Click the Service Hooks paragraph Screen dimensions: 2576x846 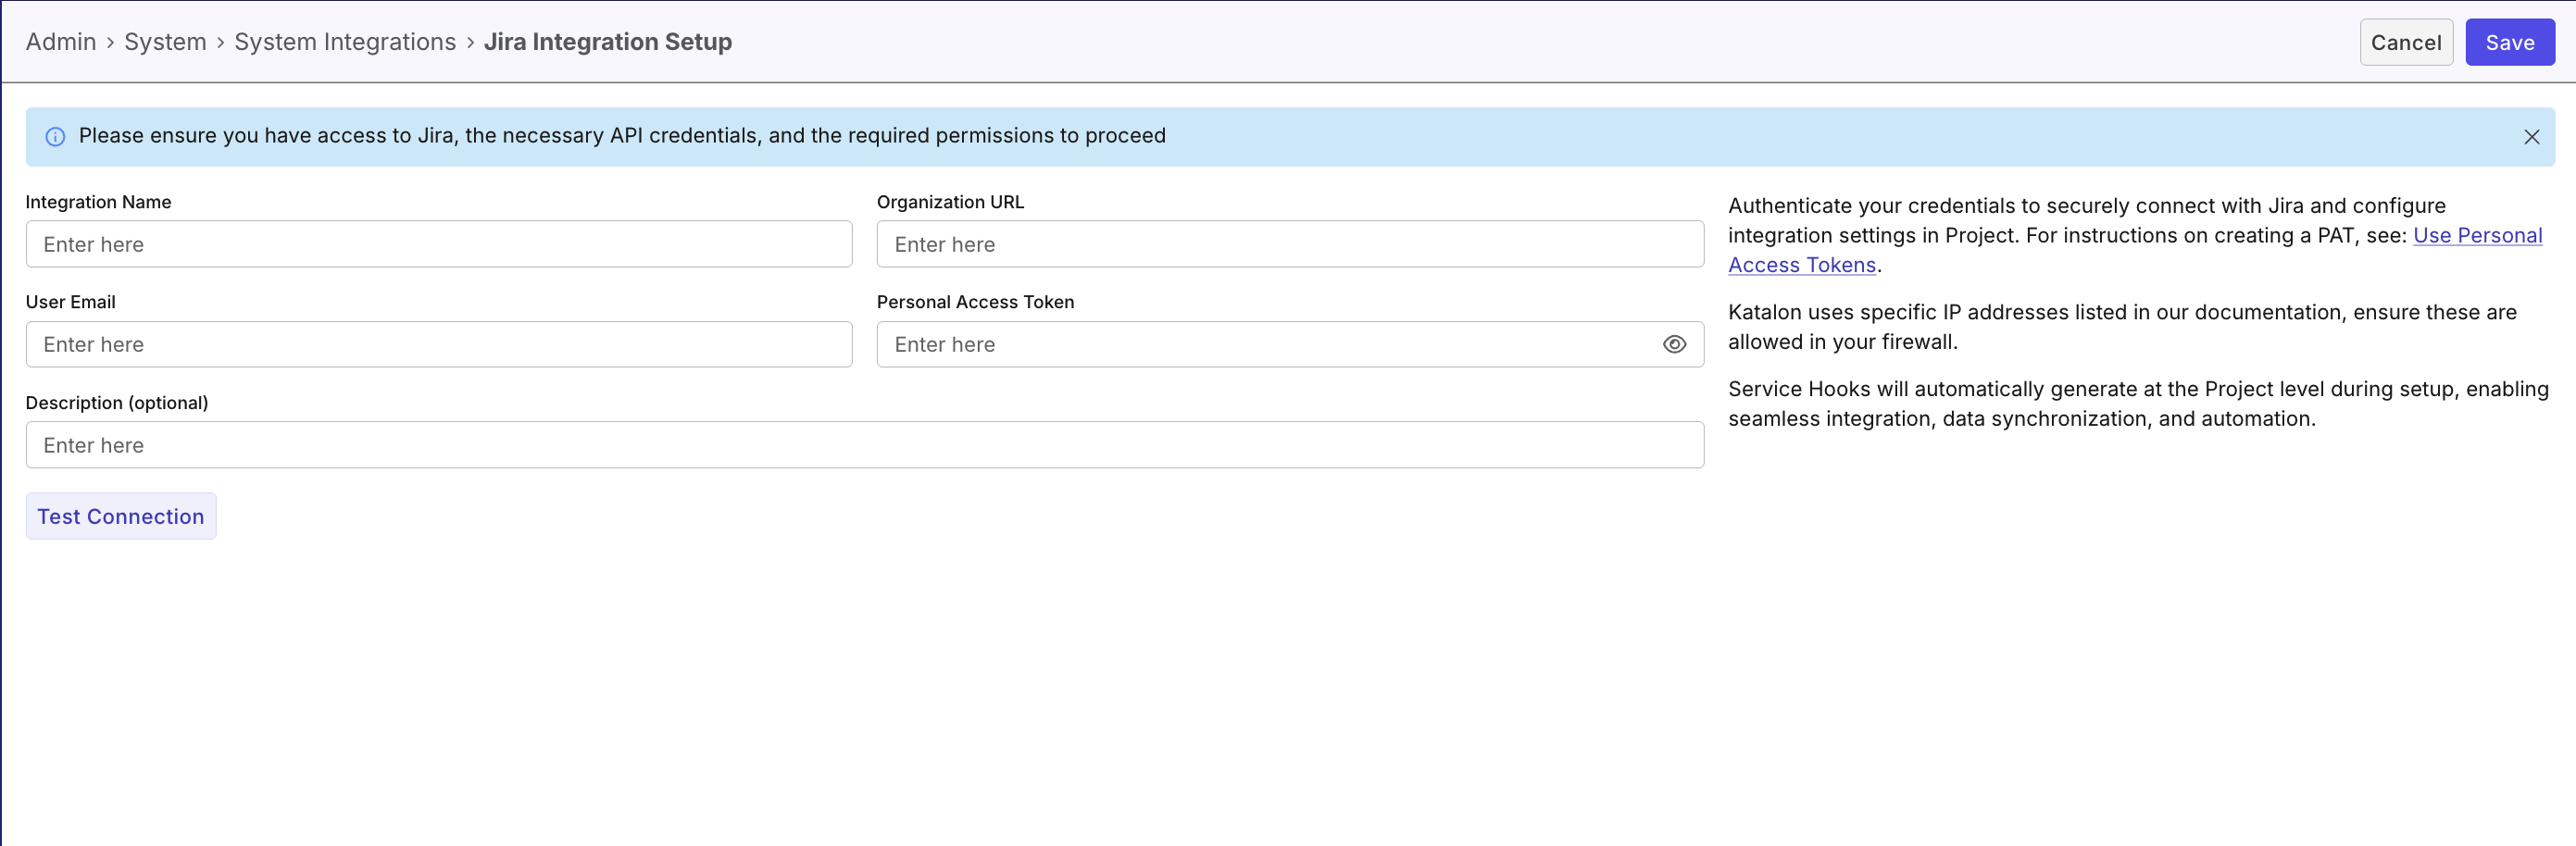(2138, 404)
